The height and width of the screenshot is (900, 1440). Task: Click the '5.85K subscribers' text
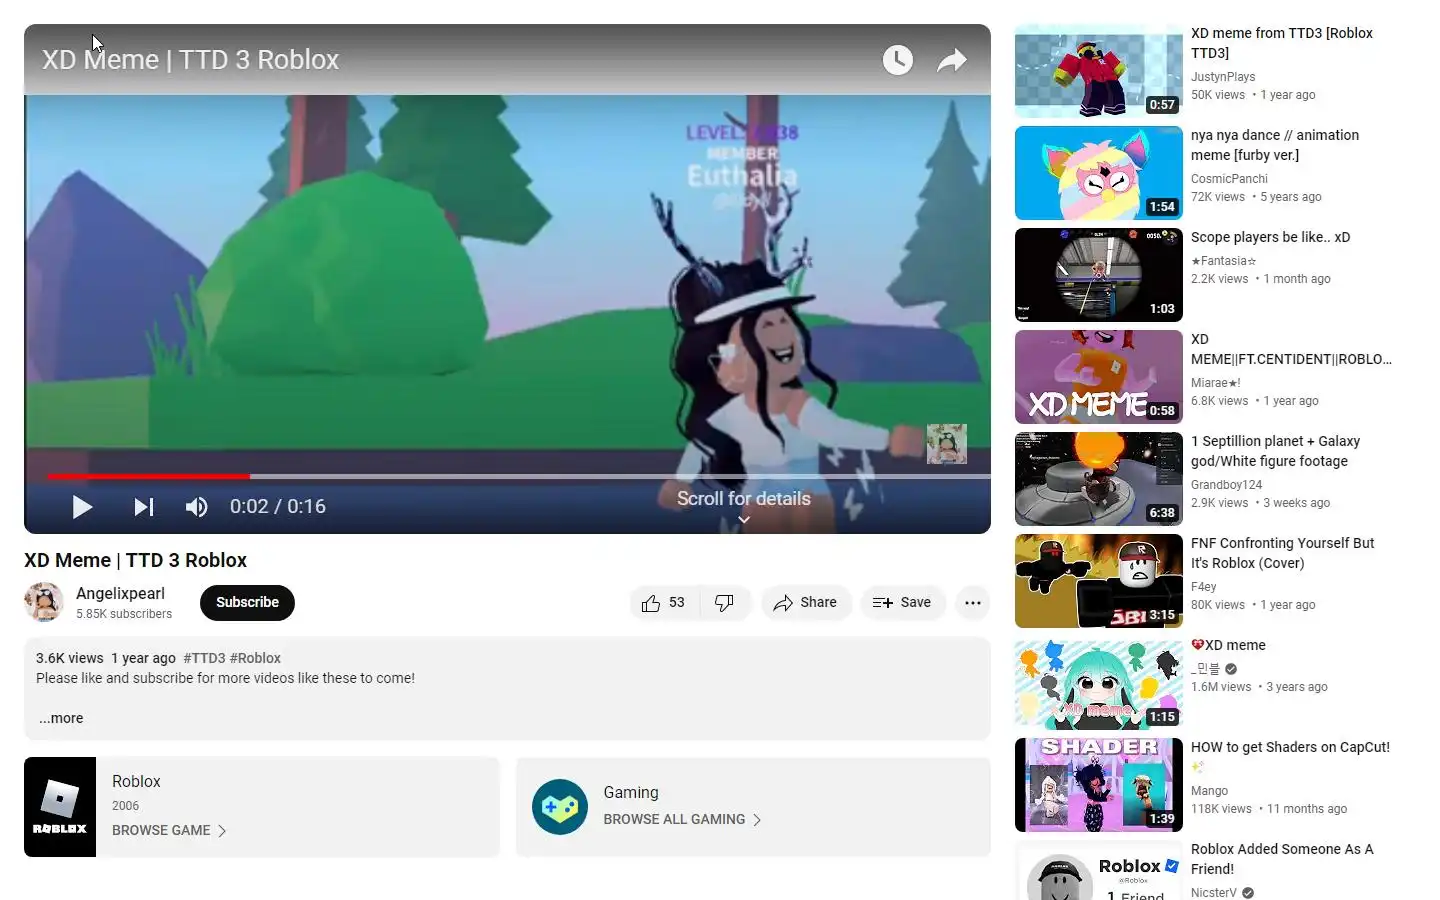tap(124, 614)
